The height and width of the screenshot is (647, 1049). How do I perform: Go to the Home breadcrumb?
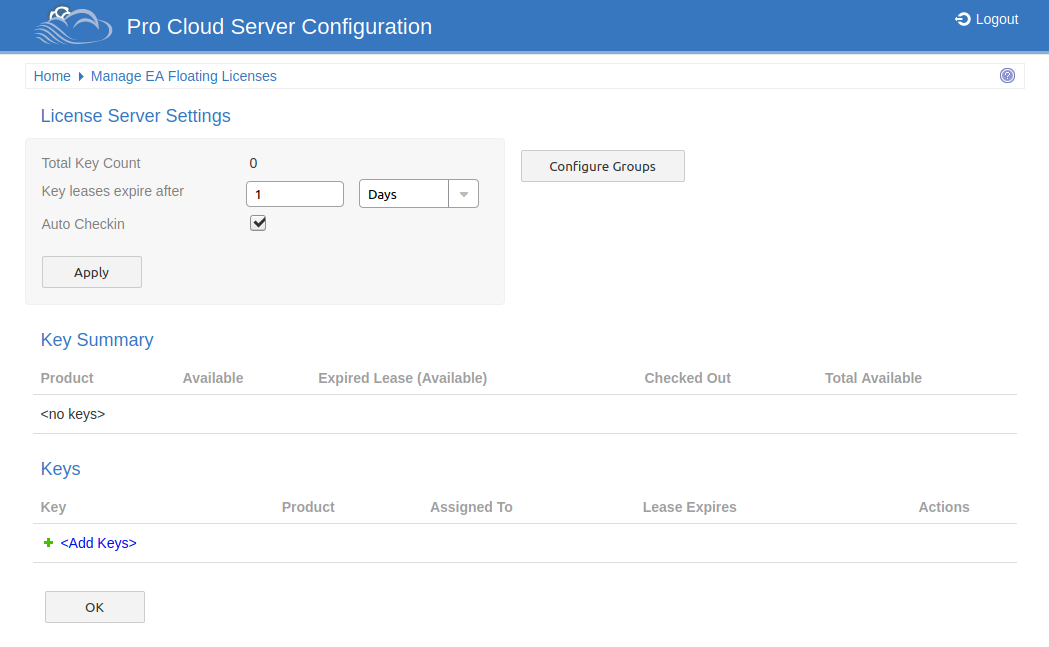pyautogui.click(x=52, y=76)
